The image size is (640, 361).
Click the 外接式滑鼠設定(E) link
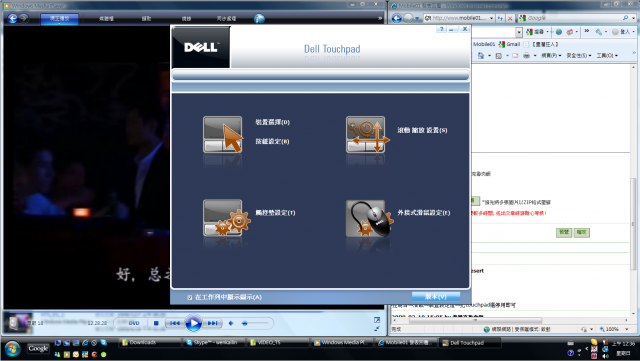[x=424, y=213]
